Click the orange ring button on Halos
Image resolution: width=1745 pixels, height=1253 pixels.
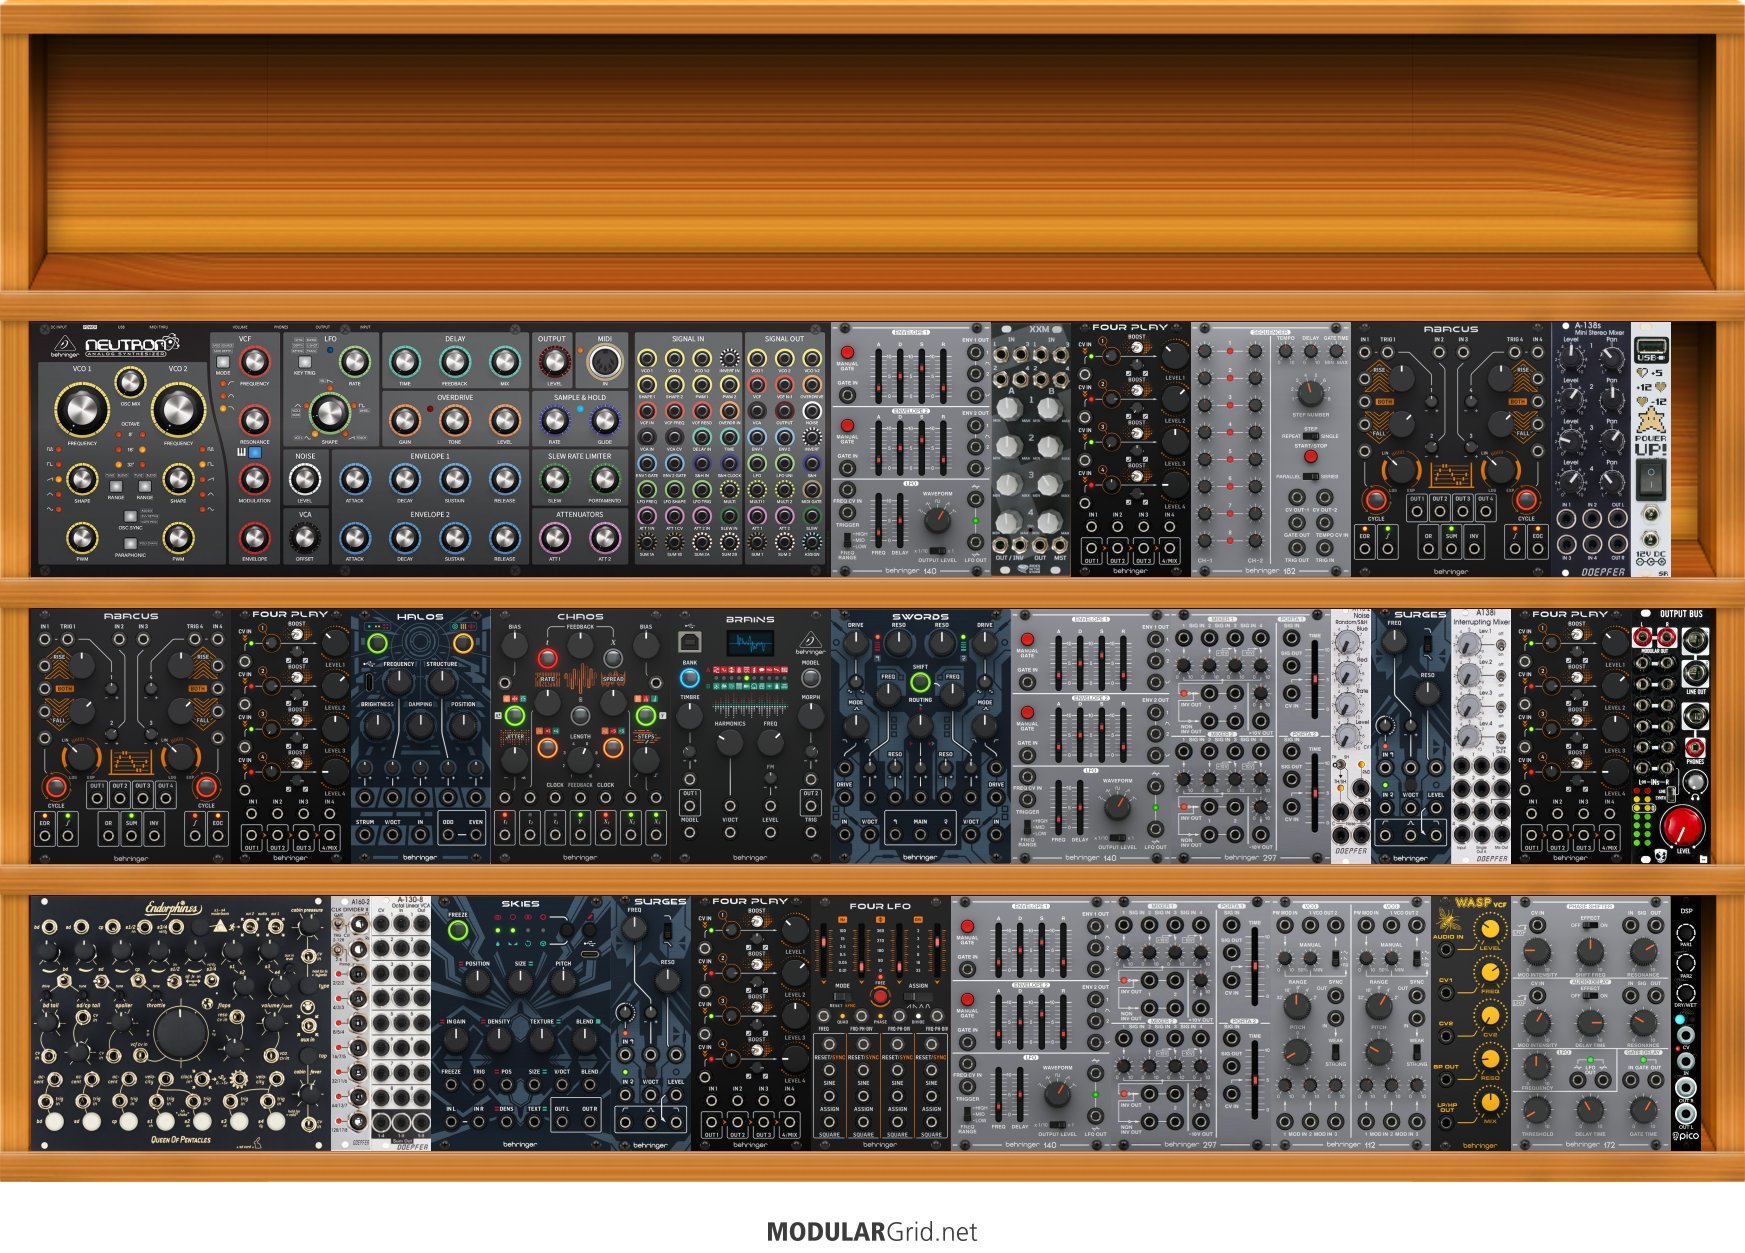click(x=463, y=642)
